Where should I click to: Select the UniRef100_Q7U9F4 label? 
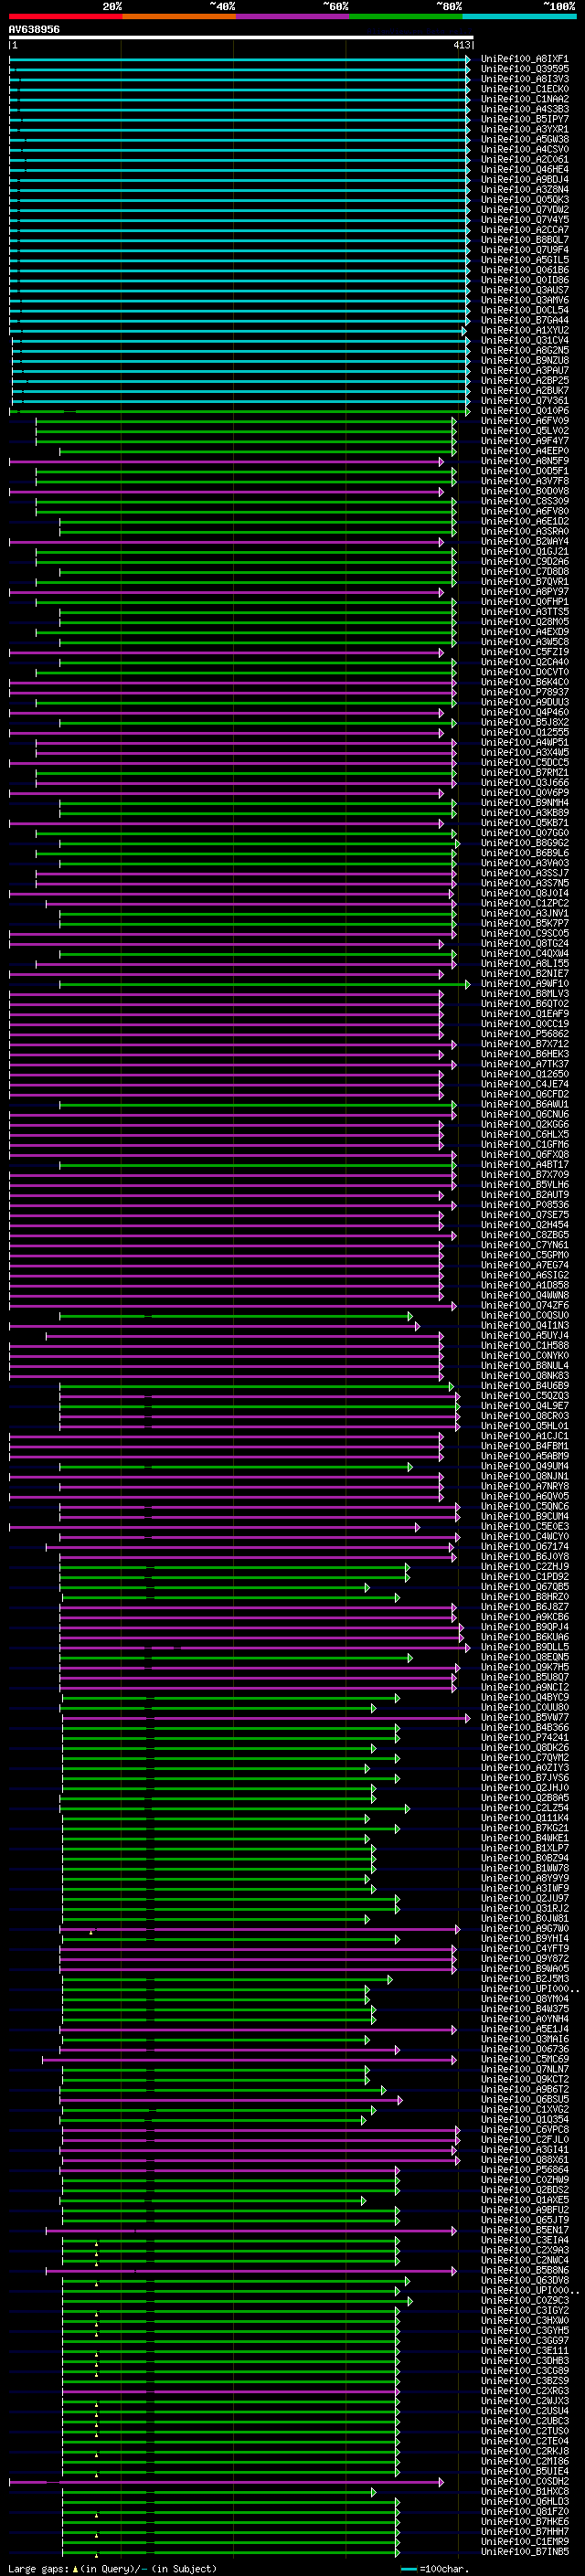coord(524,250)
